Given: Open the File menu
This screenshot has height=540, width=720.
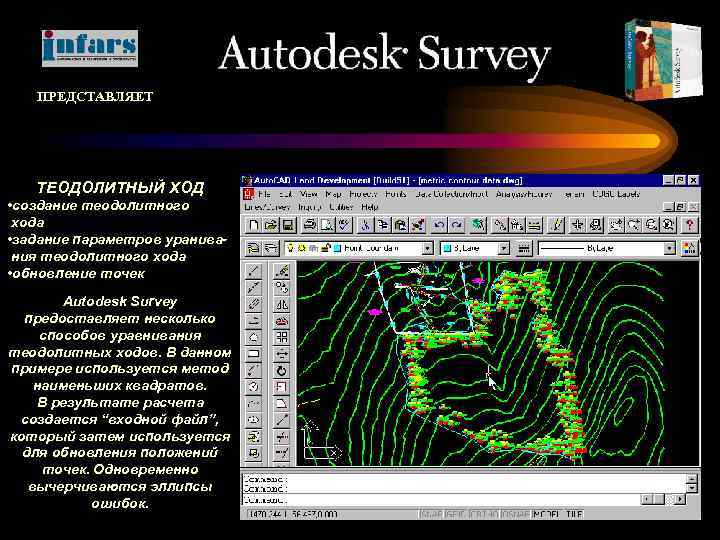Looking at the screenshot, I should (x=264, y=194).
